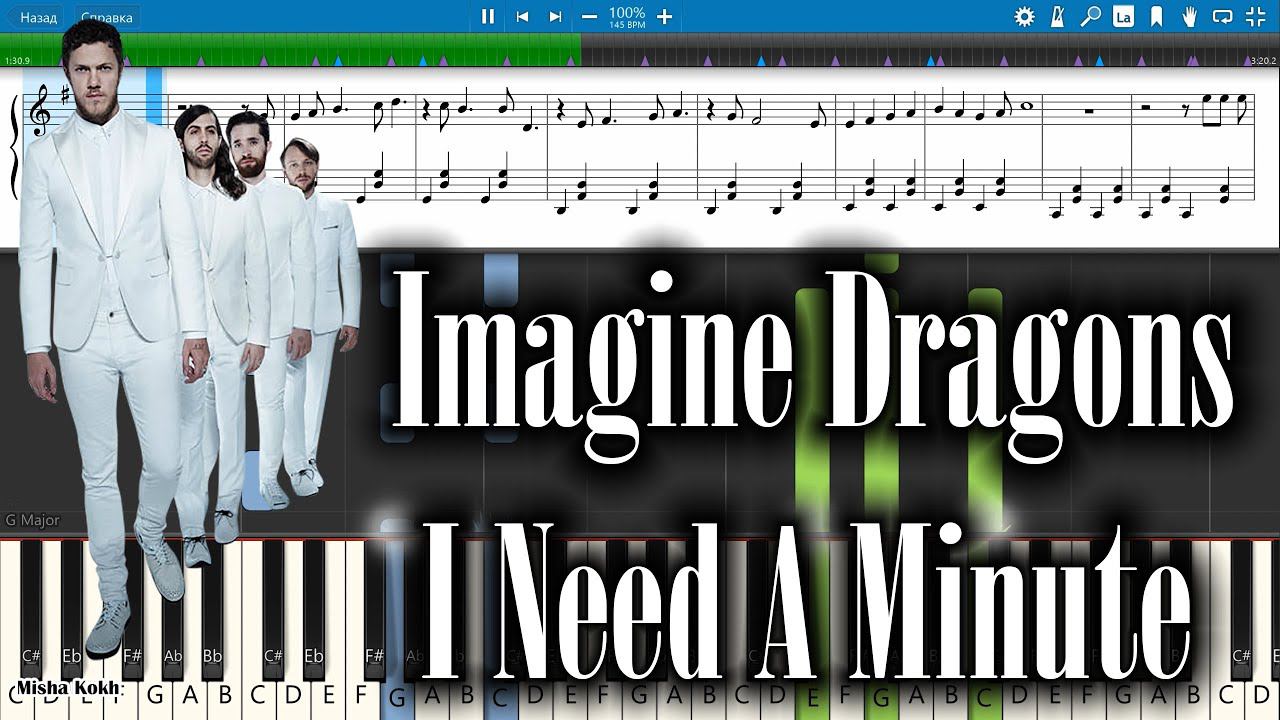Click the 100% 145 BPM speed readout
The image size is (1280, 720).
pos(627,17)
